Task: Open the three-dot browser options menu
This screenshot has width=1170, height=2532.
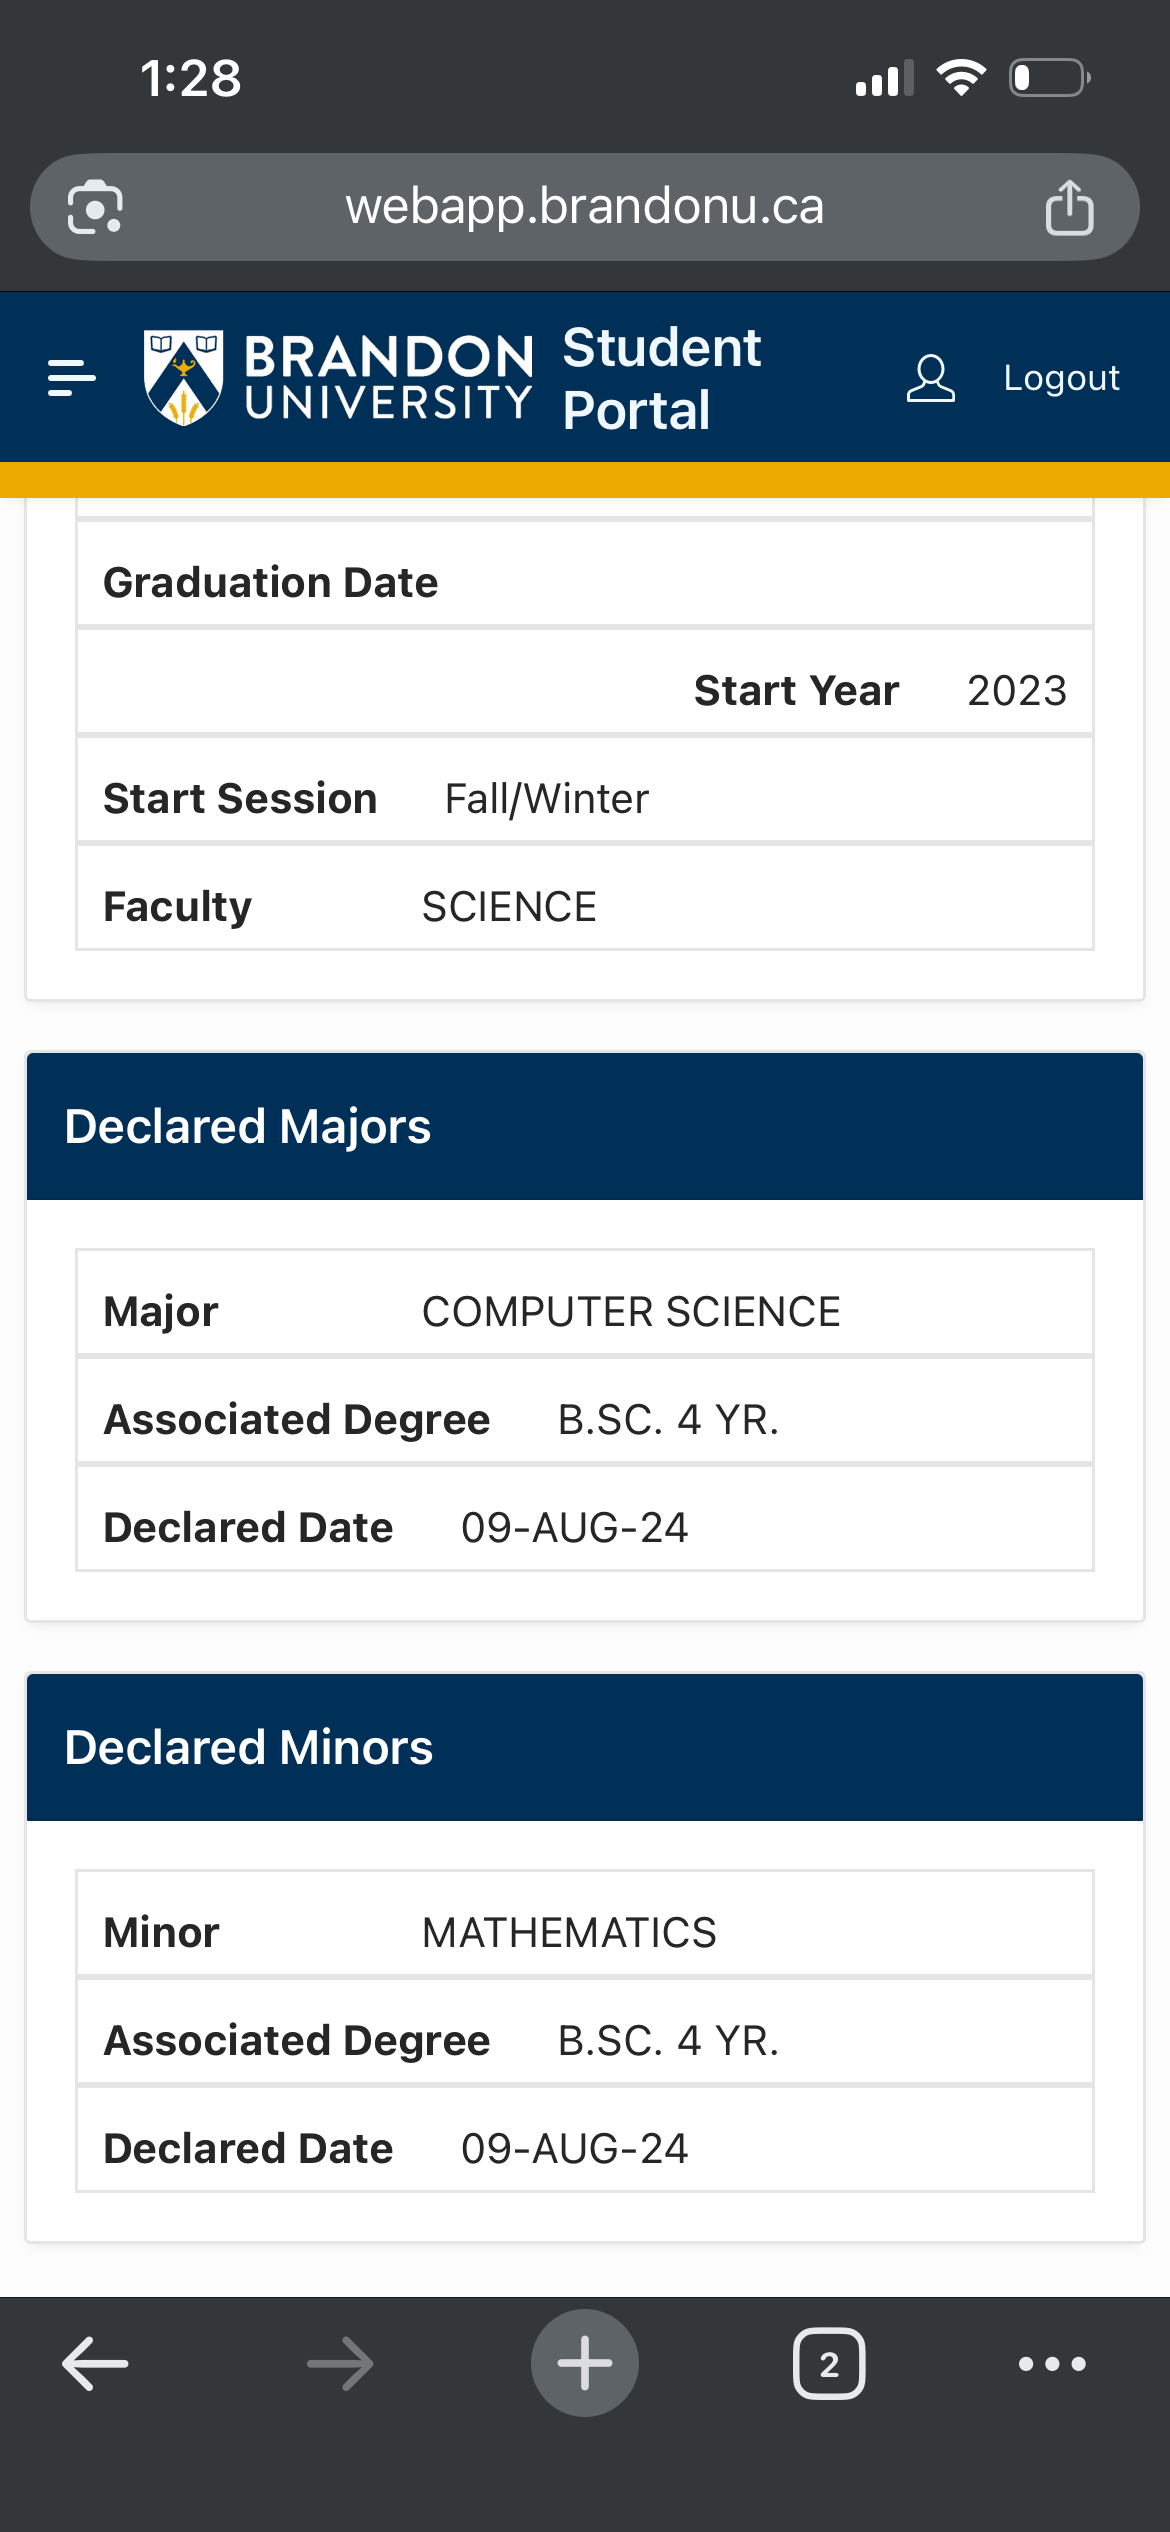Action: pos(1052,2364)
